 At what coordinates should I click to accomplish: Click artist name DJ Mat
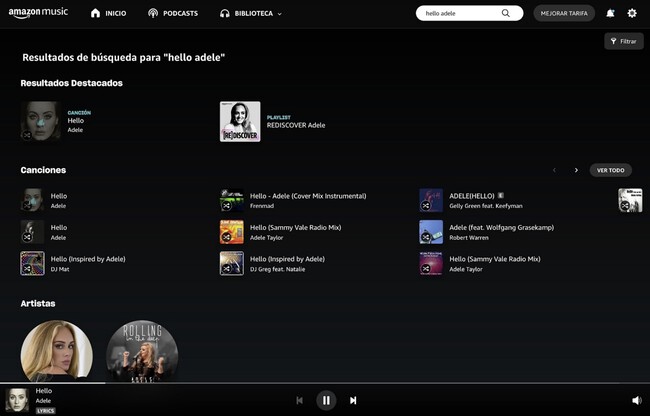coord(60,269)
